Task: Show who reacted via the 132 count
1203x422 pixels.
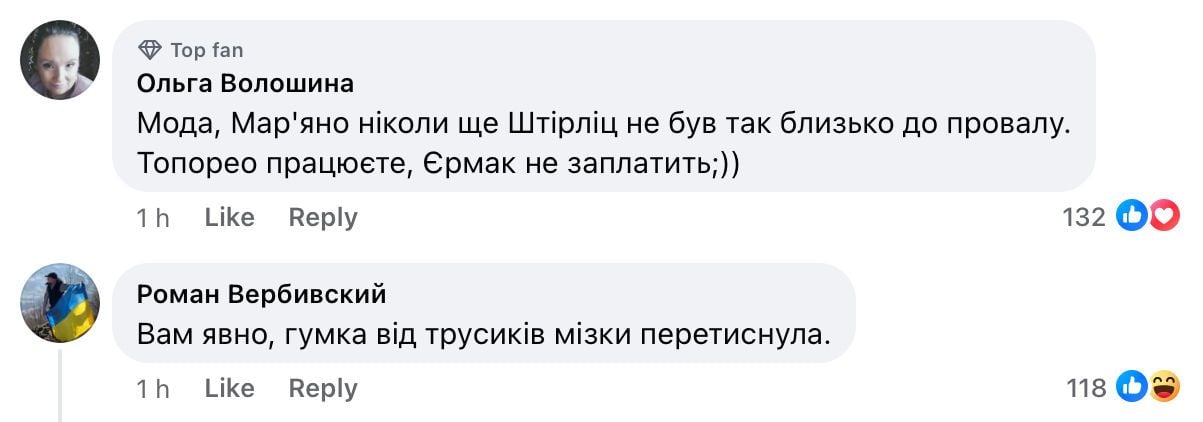Action: tap(1083, 217)
